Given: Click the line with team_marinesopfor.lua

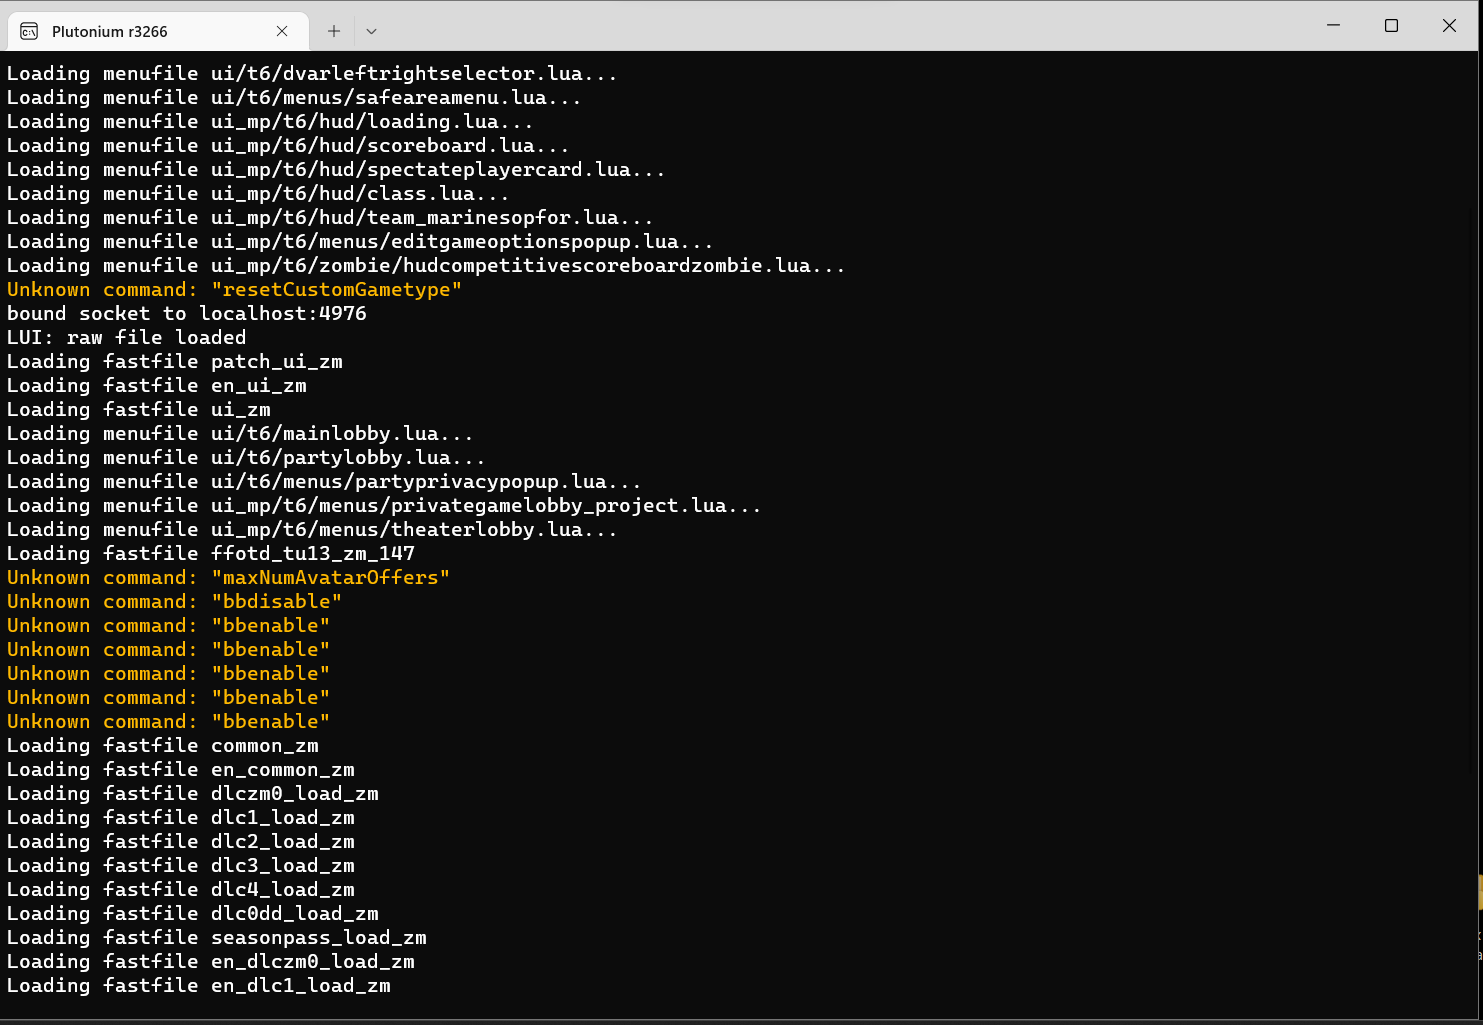Looking at the screenshot, I should coord(330,217).
